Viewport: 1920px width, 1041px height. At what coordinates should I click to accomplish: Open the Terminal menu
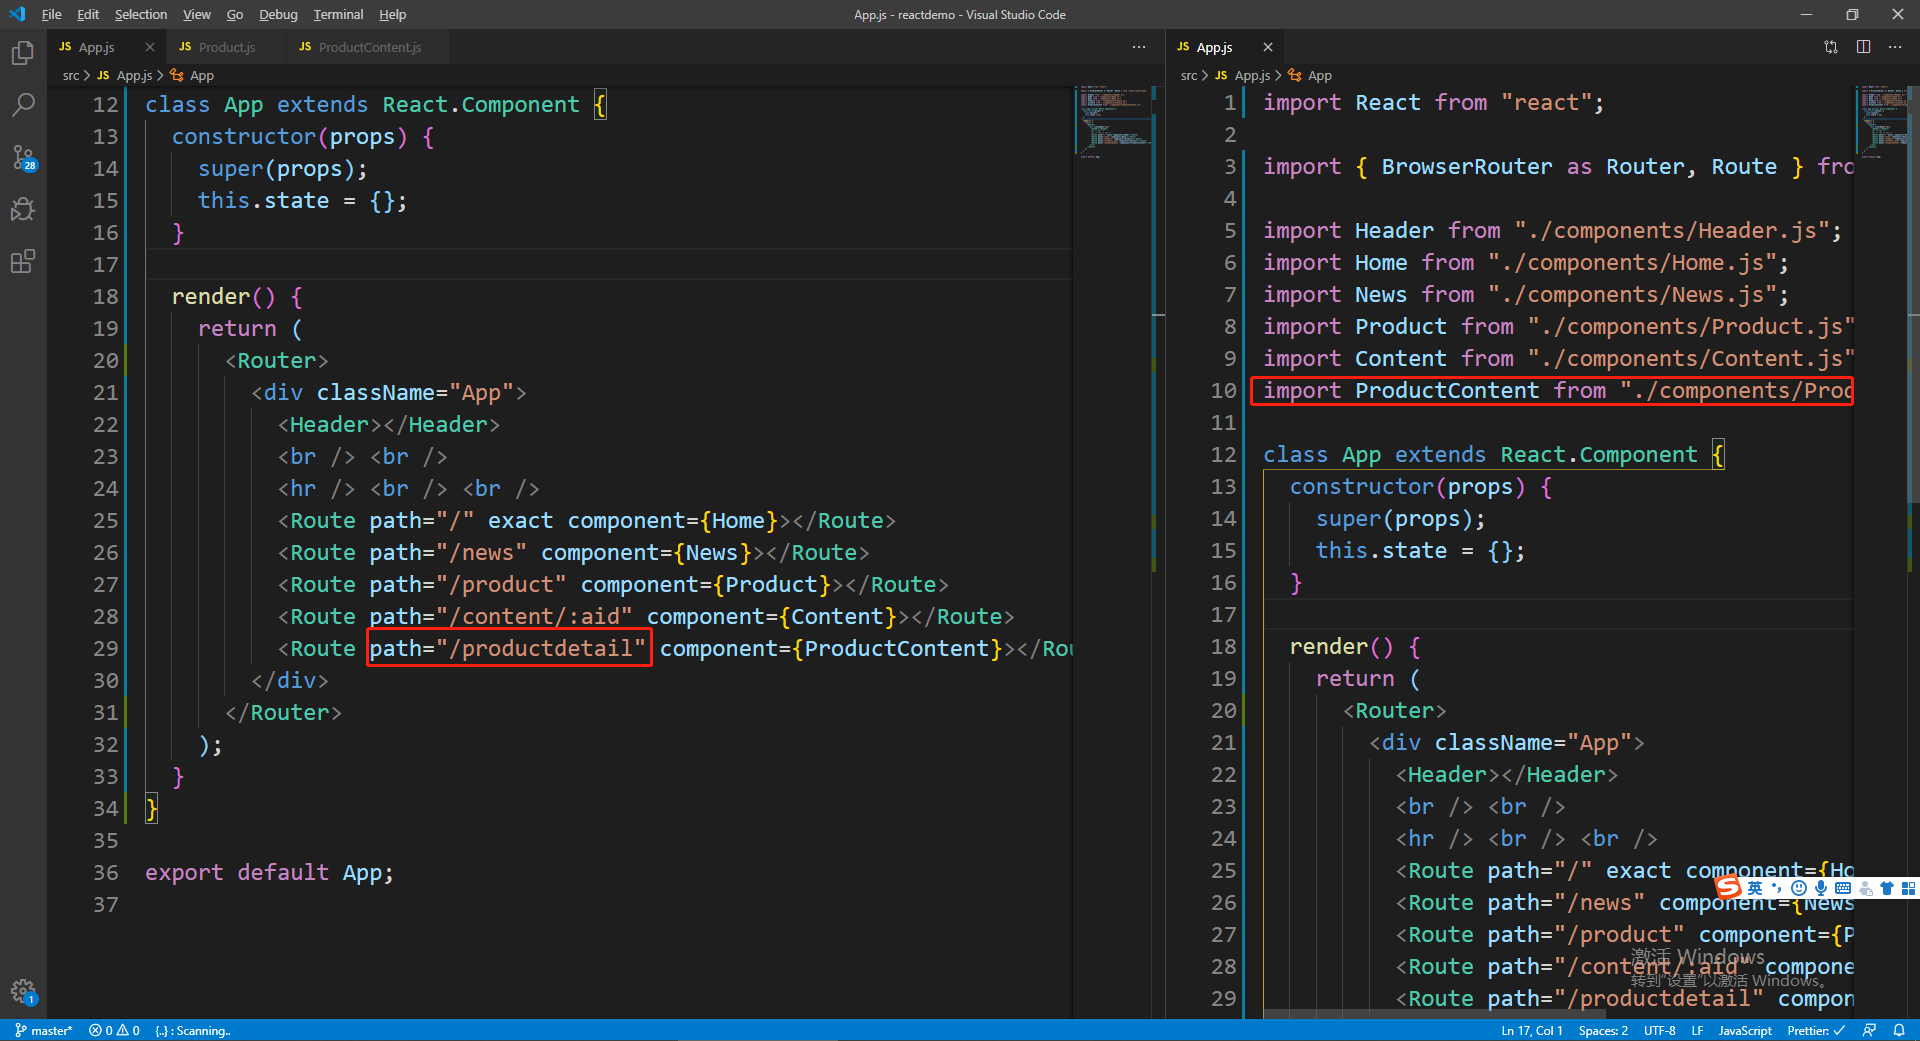pos(338,14)
